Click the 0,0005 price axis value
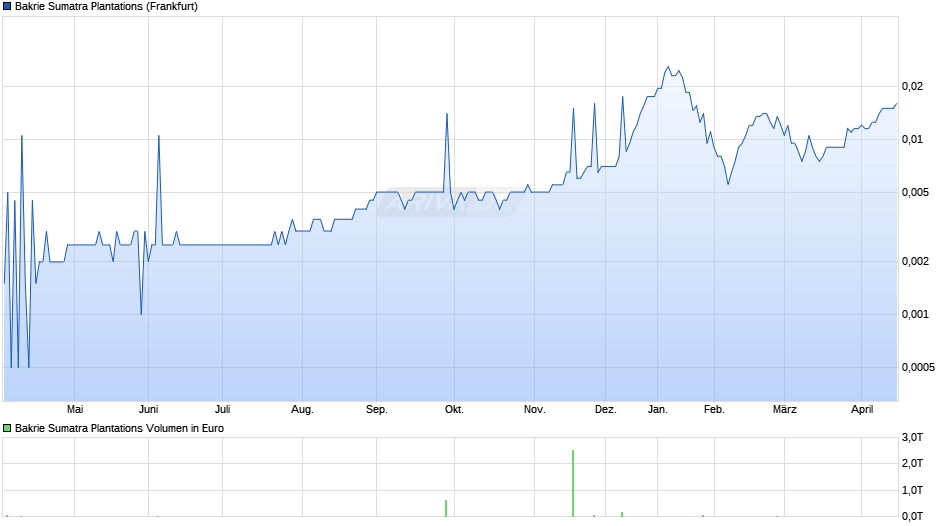 pos(918,367)
